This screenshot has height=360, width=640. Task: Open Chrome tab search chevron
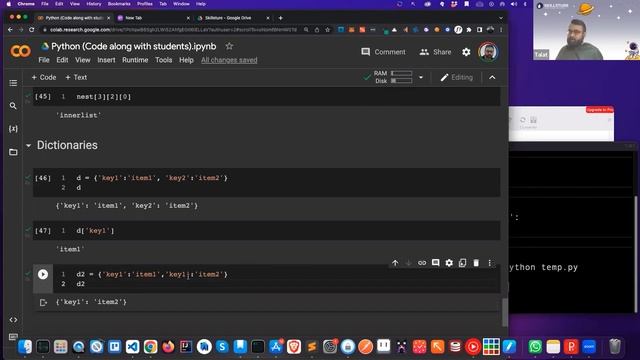coord(501,18)
